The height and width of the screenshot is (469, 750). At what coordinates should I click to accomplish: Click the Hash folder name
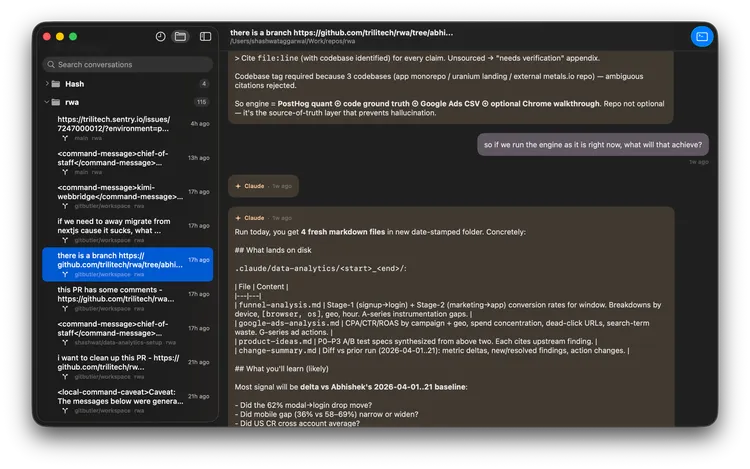(x=75, y=84)
